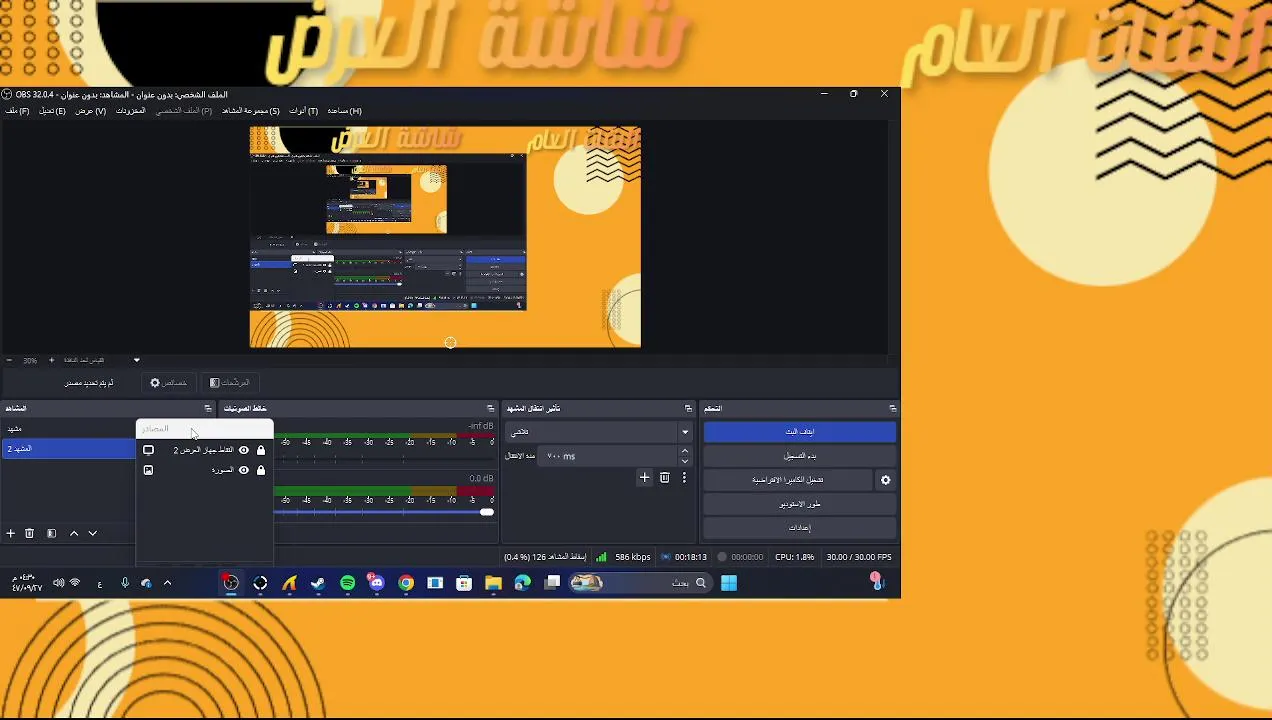Select first scene in Scenes list

point(68,429)
